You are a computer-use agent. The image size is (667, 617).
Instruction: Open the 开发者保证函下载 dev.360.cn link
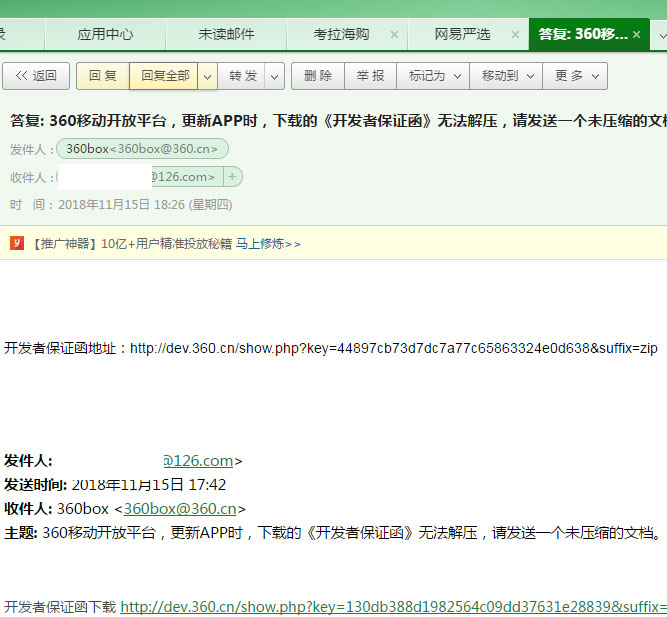click(x=393, y=607)
